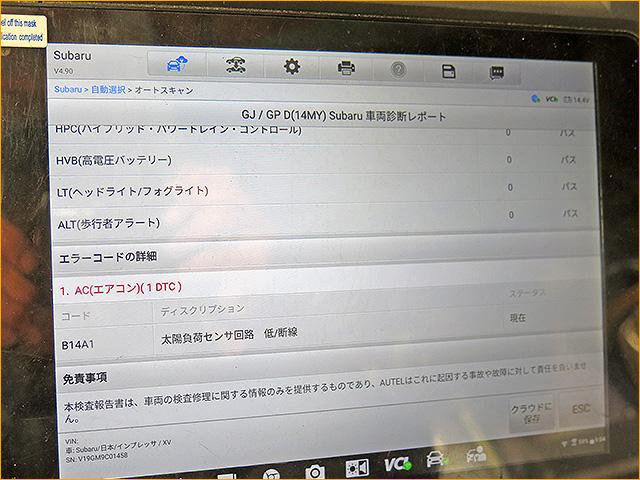Select description 太陽負荷センサ回路 低/断線

coord(229,336)
